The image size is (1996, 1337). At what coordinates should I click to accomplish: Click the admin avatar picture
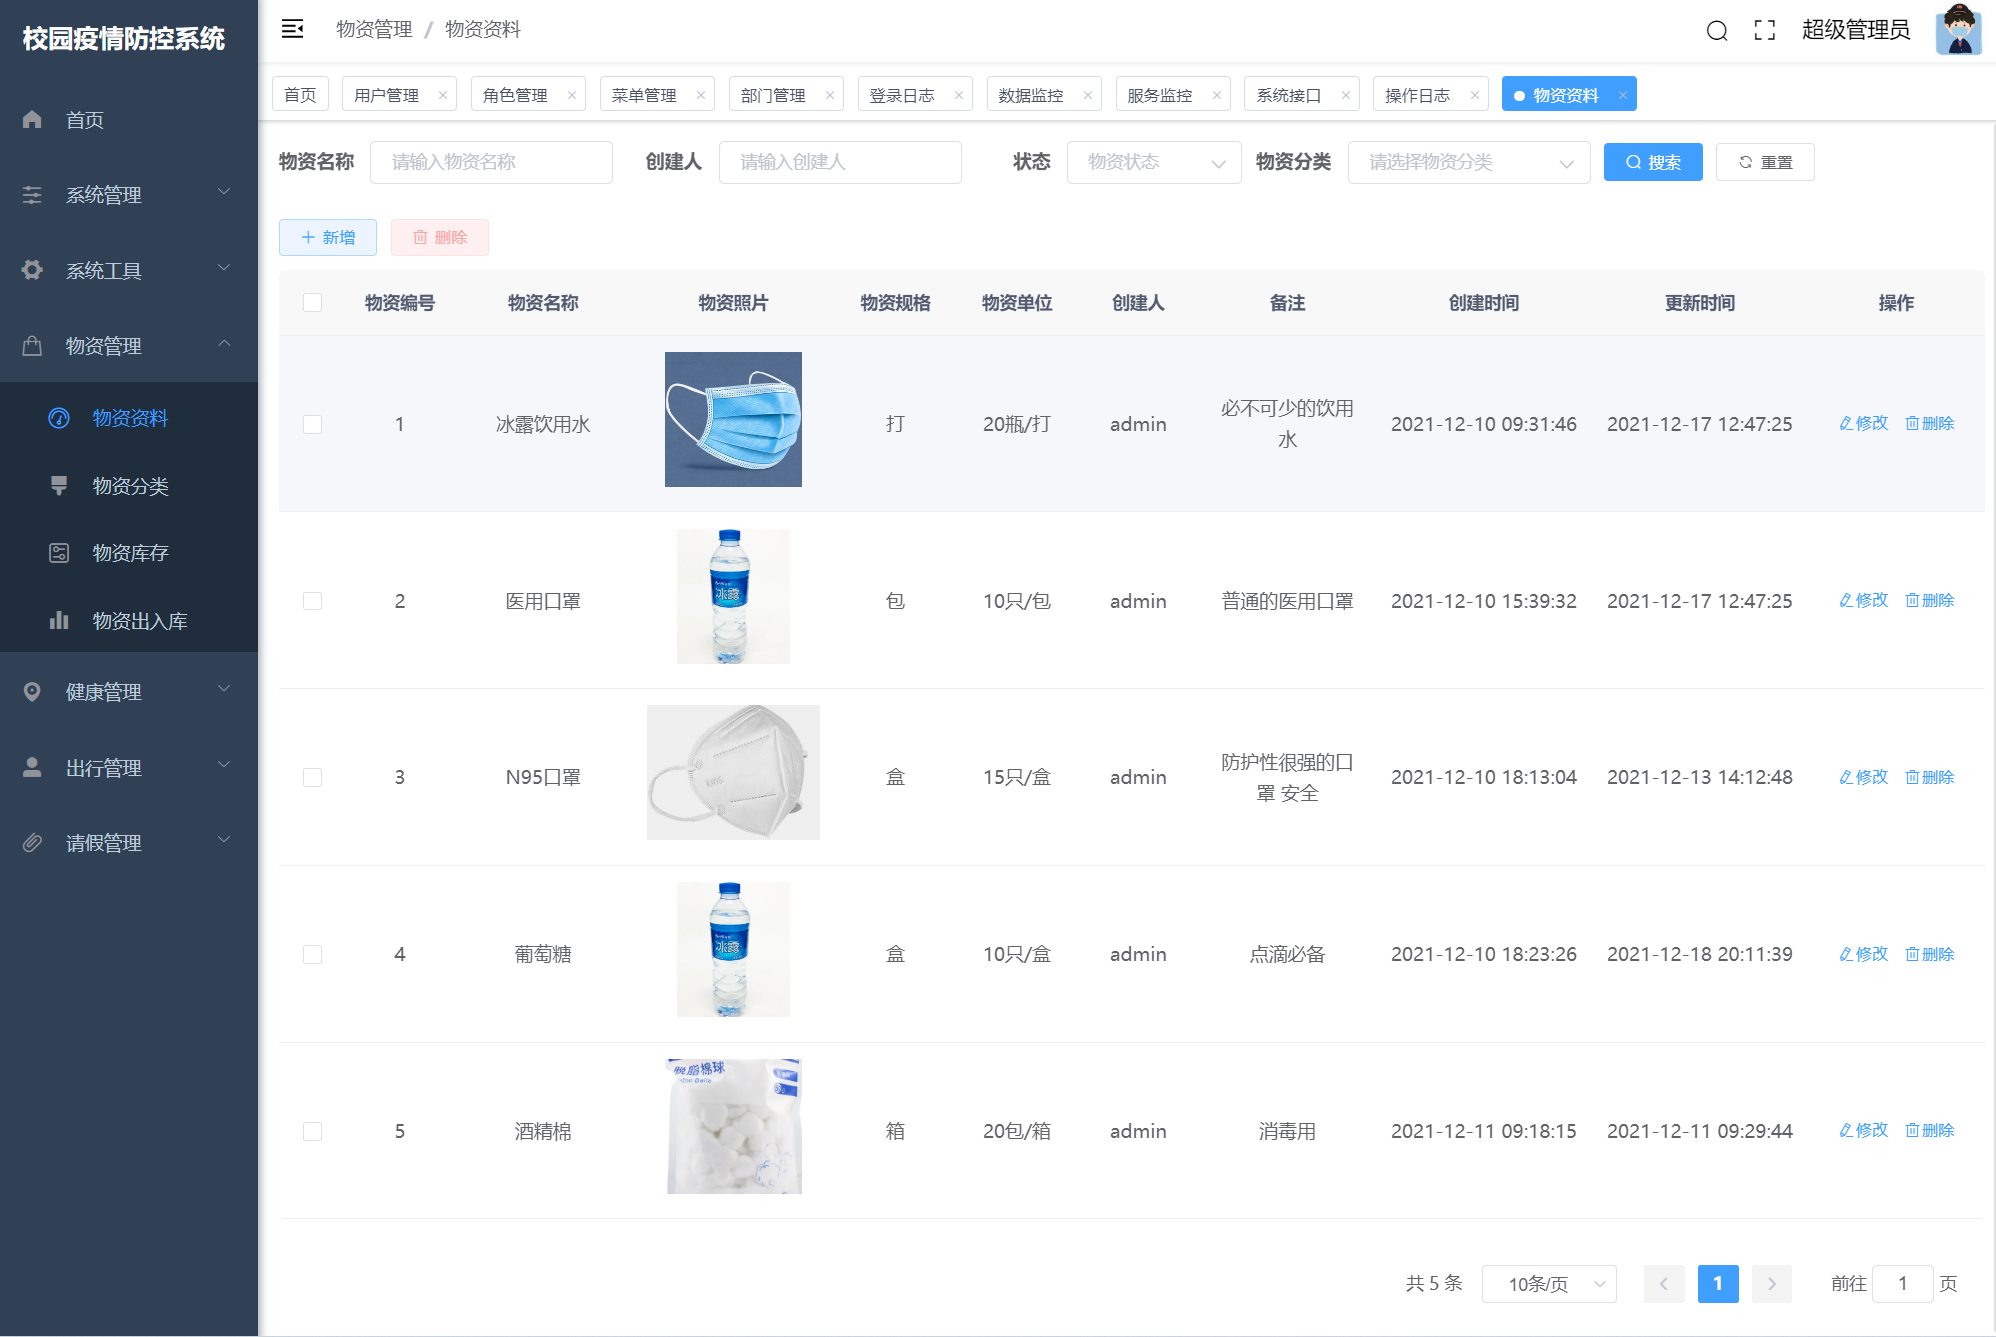click(1957, 31)
